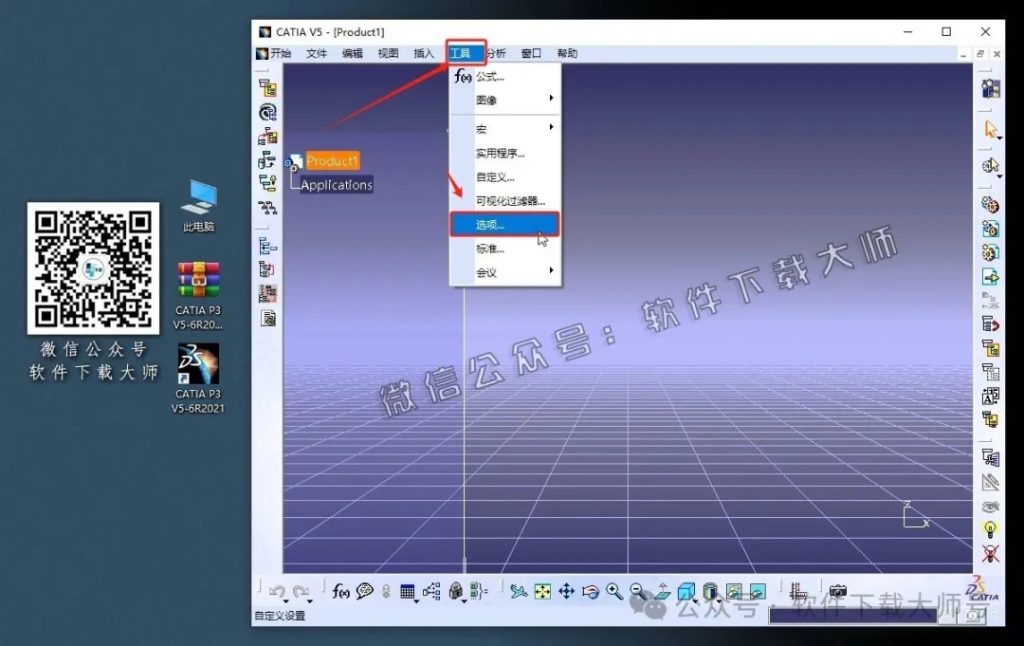Screen dimensions: 1024x646
Task: Open the 文件 (File) menu
Action: (x=316, y=52)
